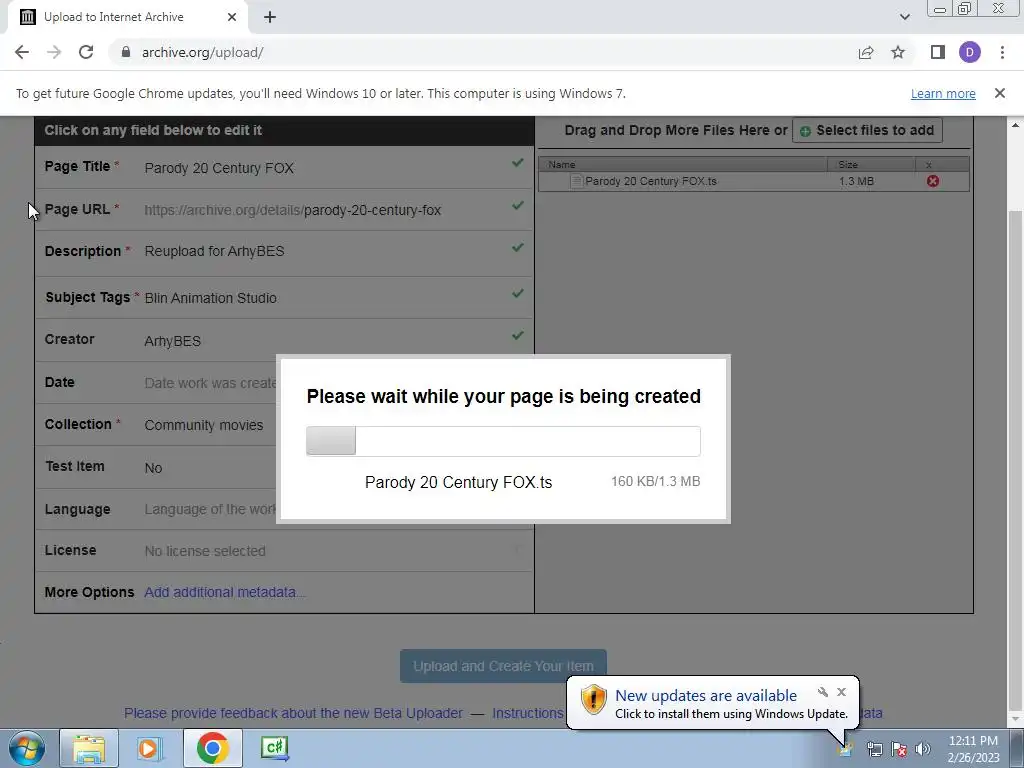Reload the archive.org upload page
Viewport: 1024px width, 768px height.
point(86,52)
